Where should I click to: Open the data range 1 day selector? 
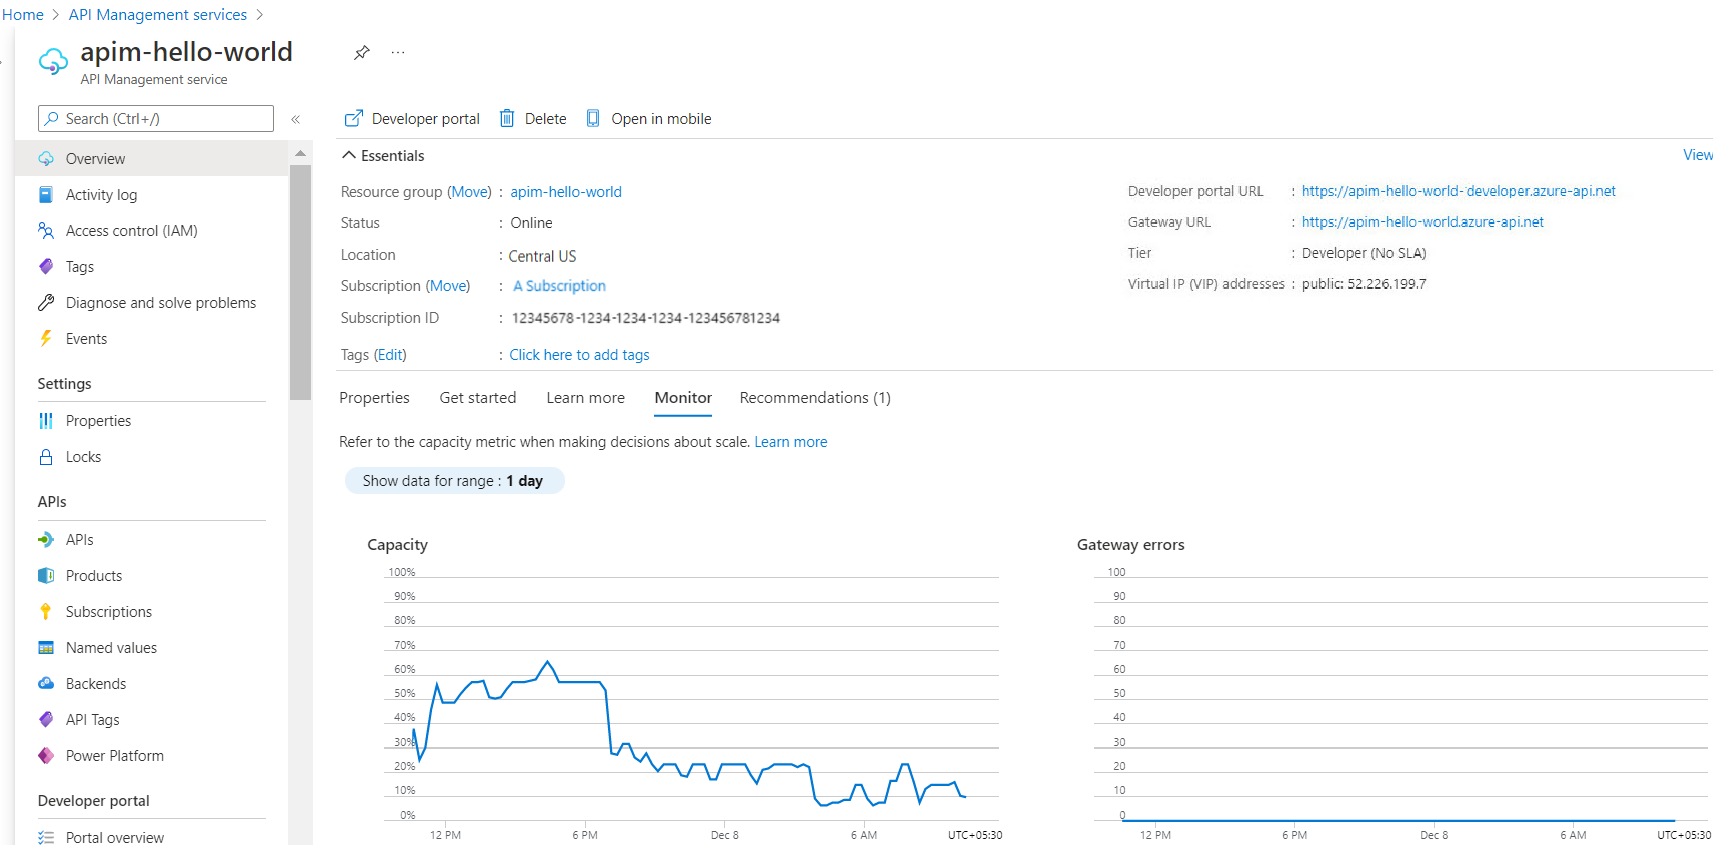[x=454, y=481]
